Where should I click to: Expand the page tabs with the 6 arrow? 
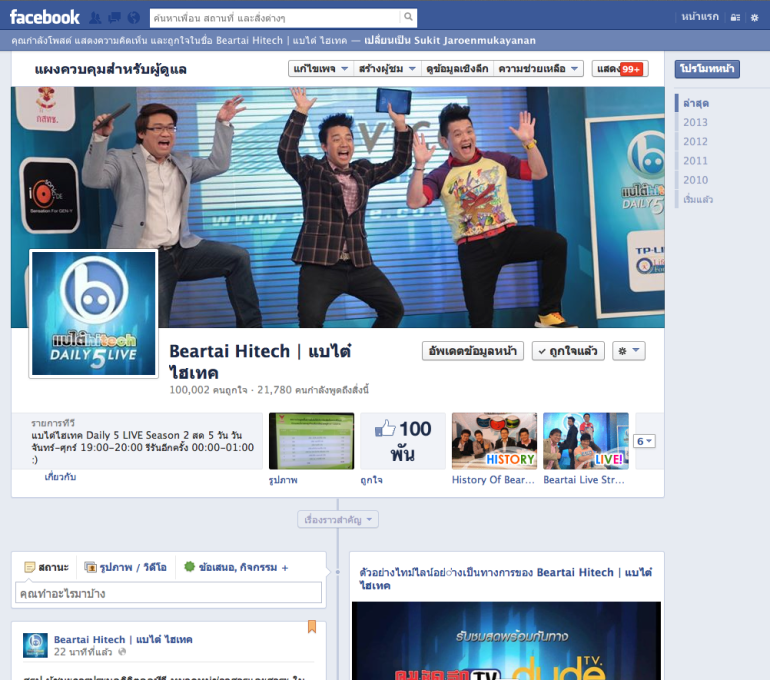(x=645, y=441)
